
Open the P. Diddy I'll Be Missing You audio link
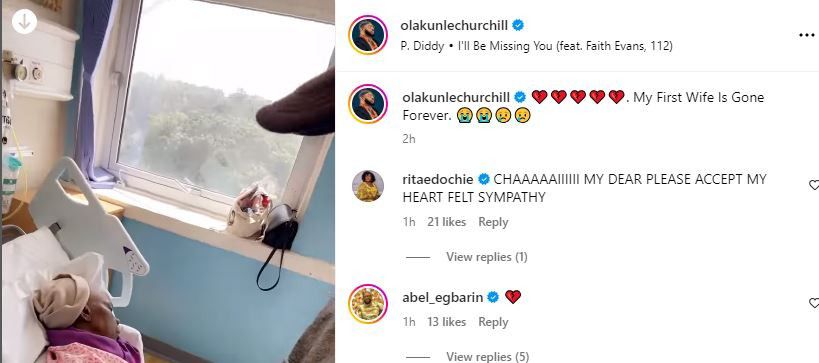coord(536,46)
